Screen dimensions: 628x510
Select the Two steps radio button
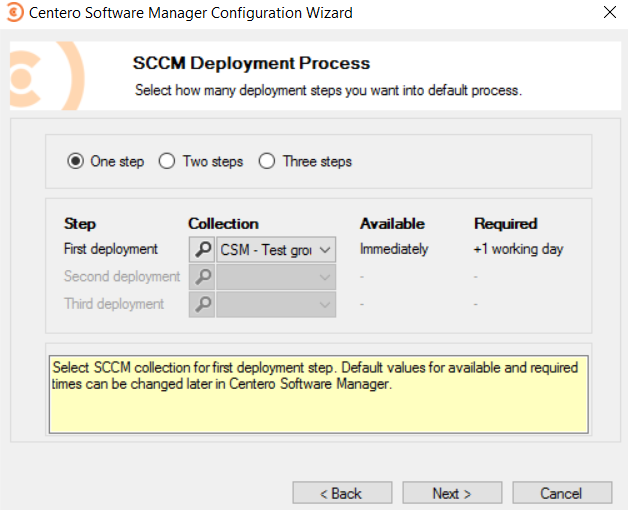pyautogui.click(x=167, y=161)
